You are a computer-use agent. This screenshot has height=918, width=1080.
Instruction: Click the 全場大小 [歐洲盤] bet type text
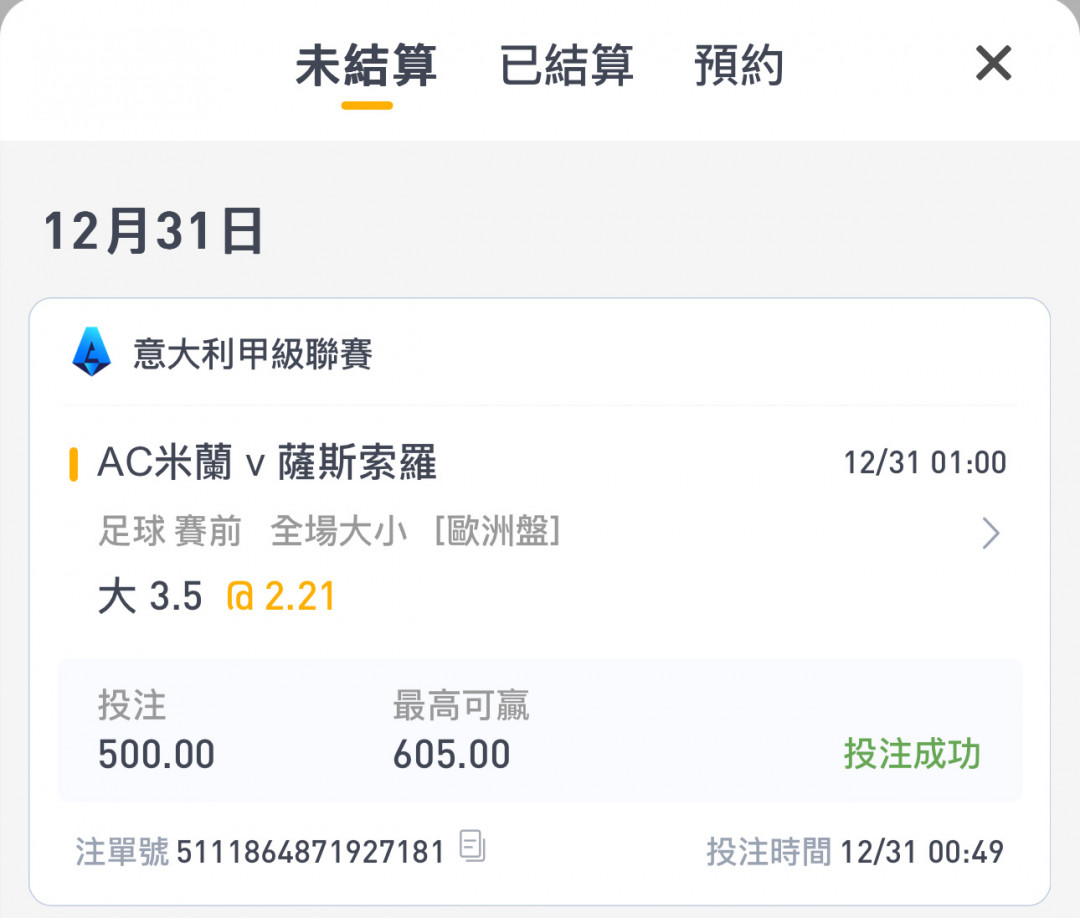click(415, 532)
